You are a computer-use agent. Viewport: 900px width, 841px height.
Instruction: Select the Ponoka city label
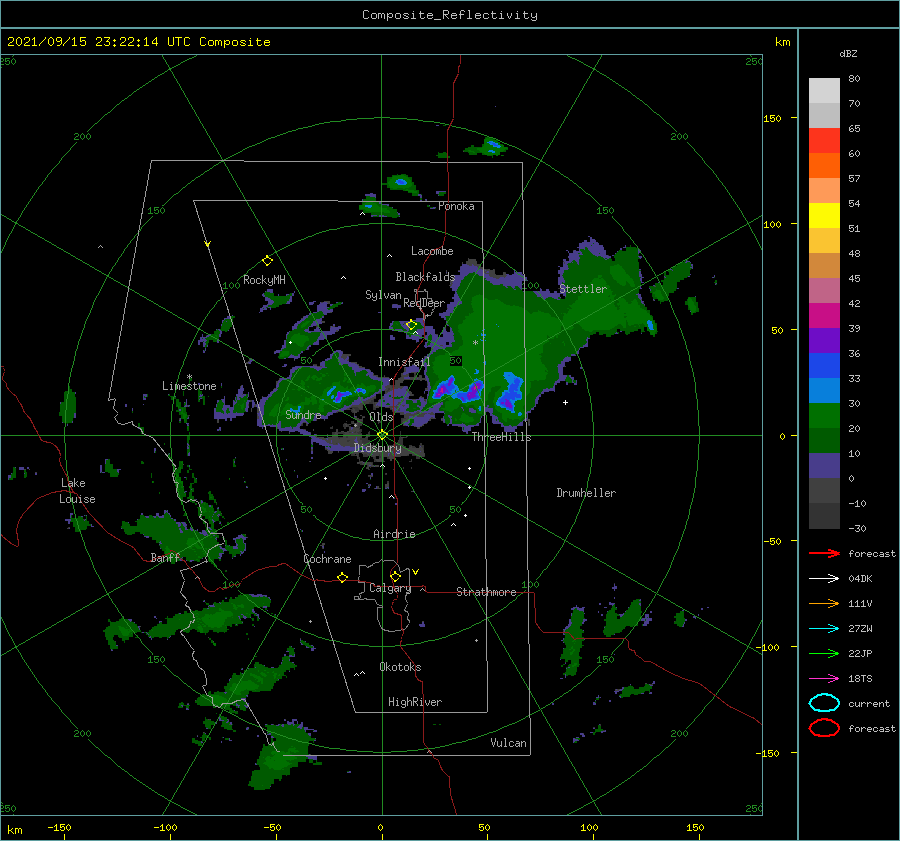pyautogui.click(x=456, y=206)
